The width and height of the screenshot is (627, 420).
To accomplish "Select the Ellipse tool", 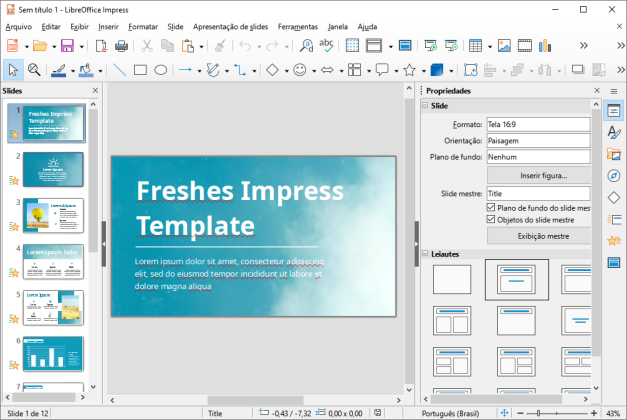I will click(x=160, y=70).
